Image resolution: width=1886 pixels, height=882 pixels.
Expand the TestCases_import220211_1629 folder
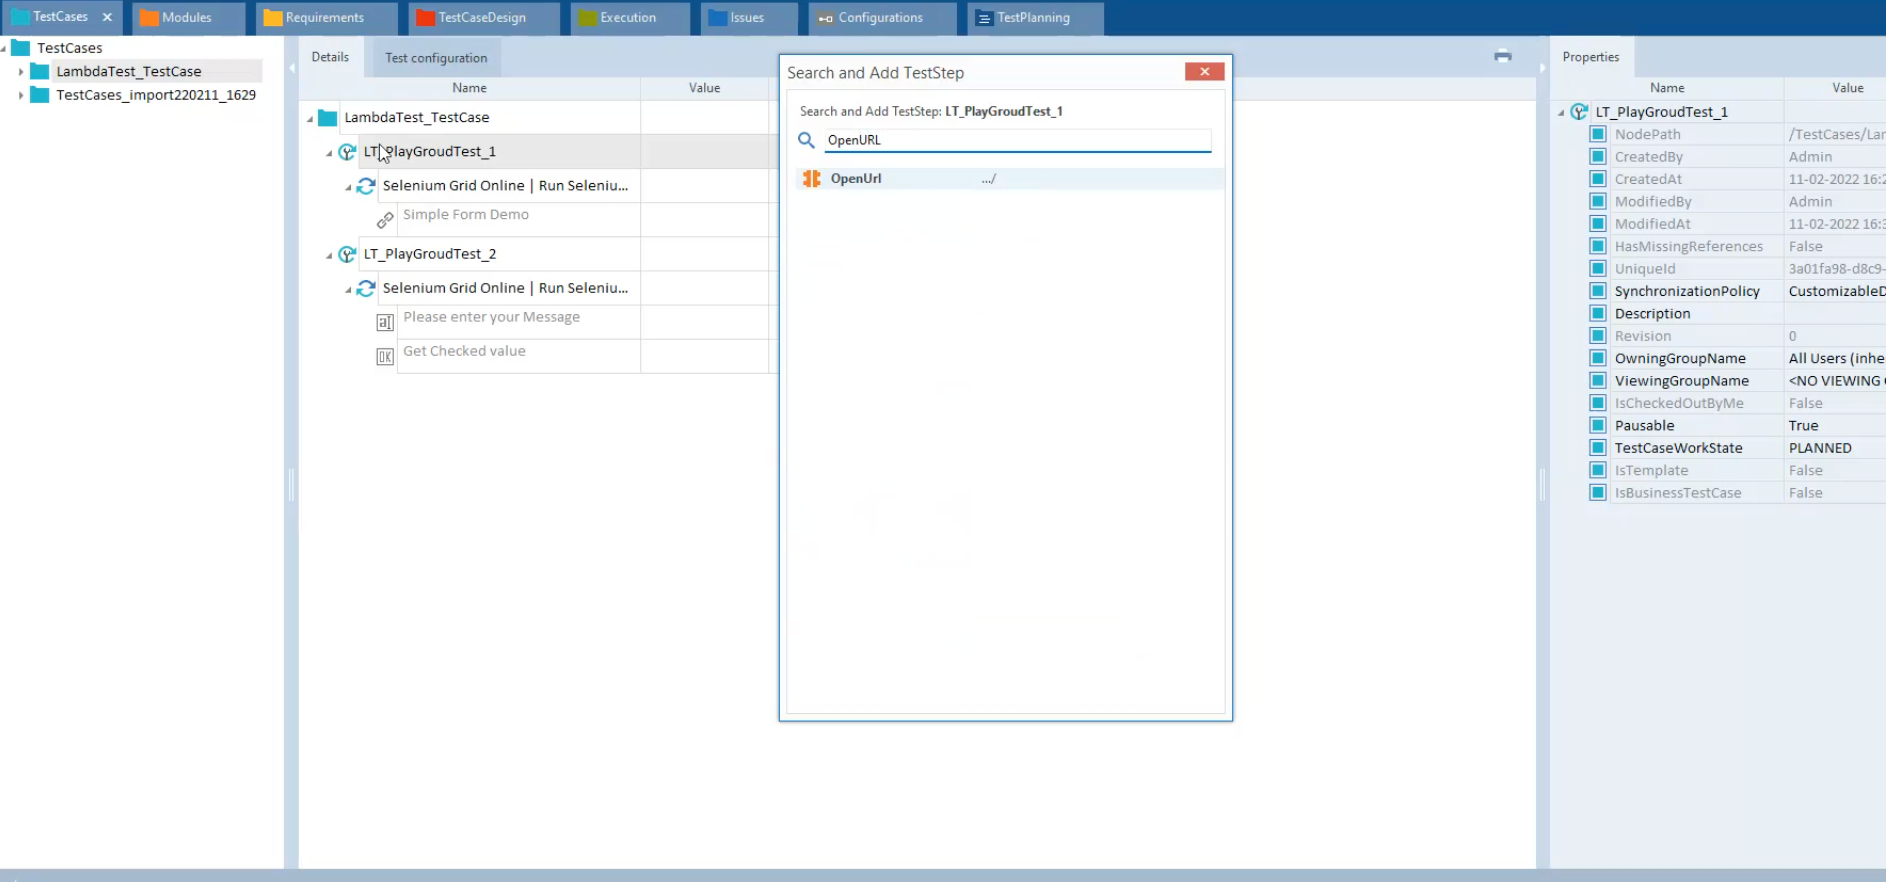tap(21, 96)
